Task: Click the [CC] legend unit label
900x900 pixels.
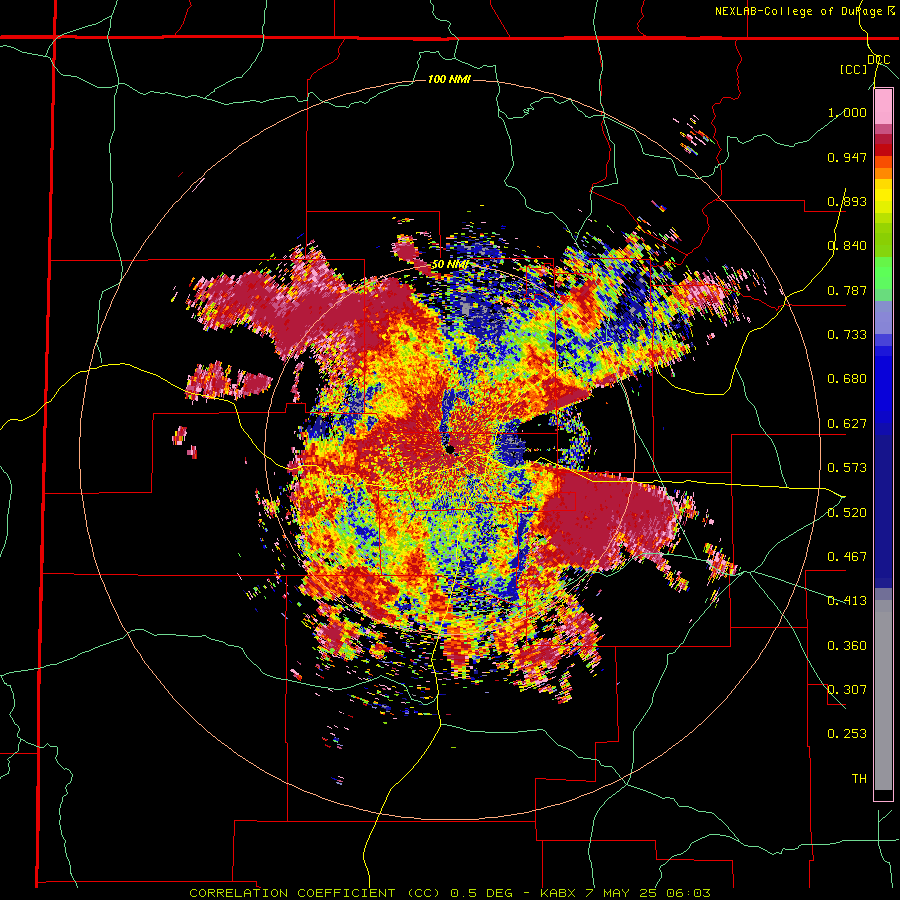Action: coord(853,69)
